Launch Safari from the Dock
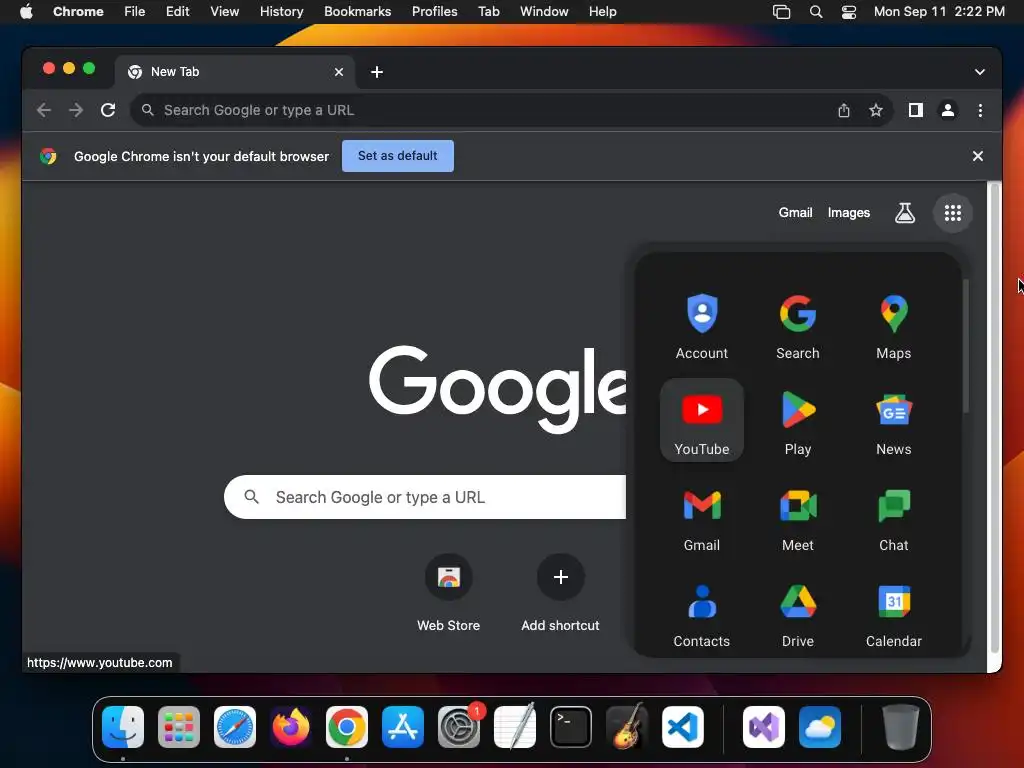The height and width of the screenshot is (768, 1024). pos(235,727)
